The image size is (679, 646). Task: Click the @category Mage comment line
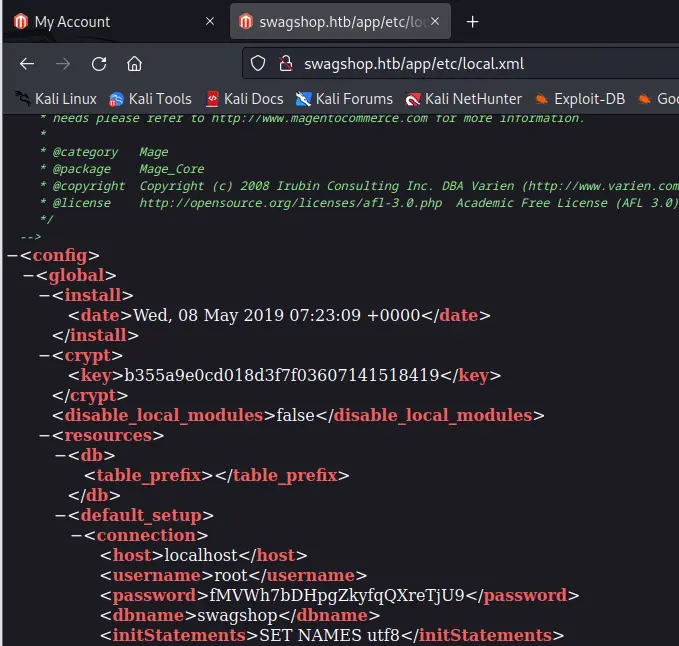(104, 152)
